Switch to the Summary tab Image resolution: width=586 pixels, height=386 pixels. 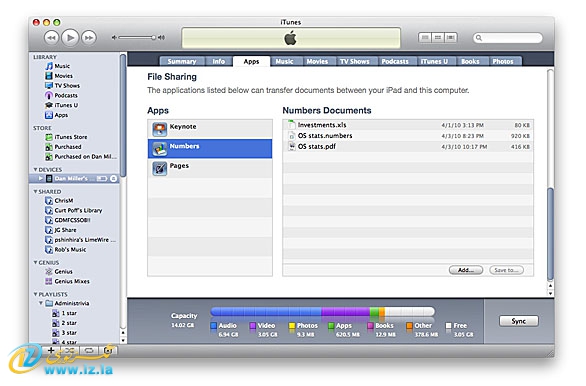click(182, 61)
